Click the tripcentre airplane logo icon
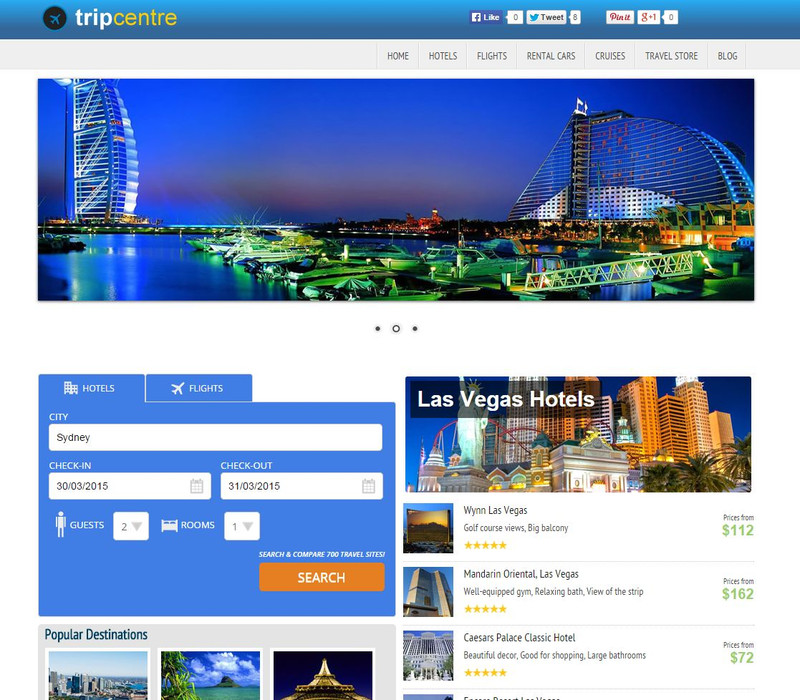The height and width of the screenshot is (700, 800). (55, 18)
